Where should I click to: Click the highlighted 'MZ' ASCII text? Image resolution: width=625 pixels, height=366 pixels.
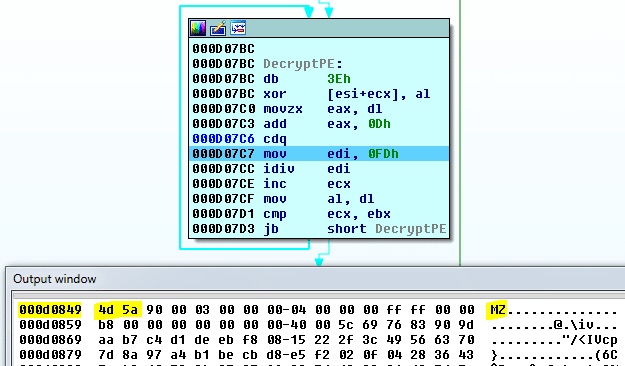(x=497, y=310)
